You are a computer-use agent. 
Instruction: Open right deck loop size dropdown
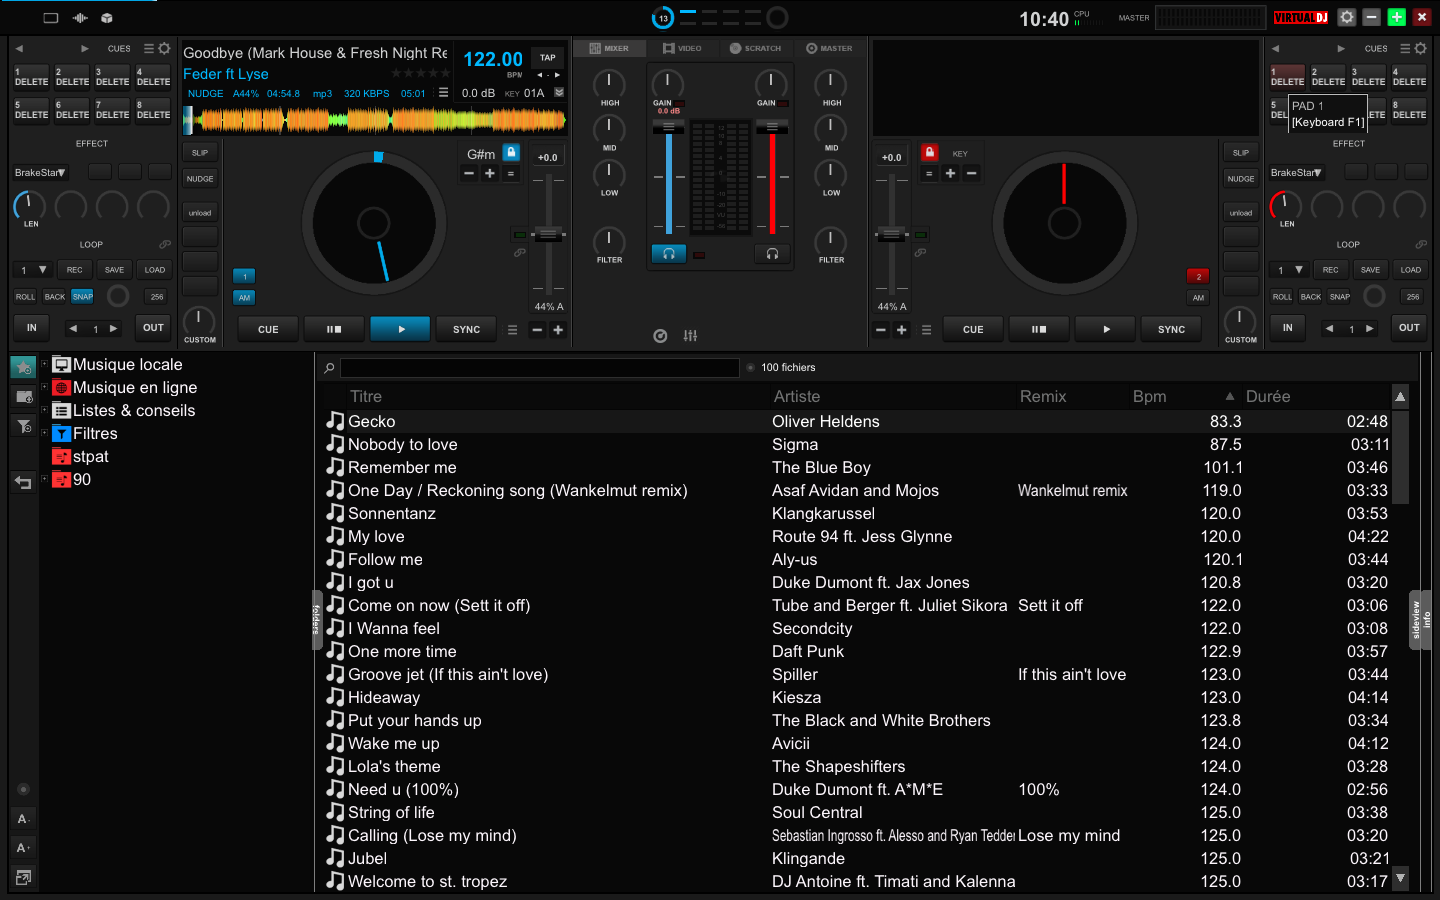(x=1289, y=270)
